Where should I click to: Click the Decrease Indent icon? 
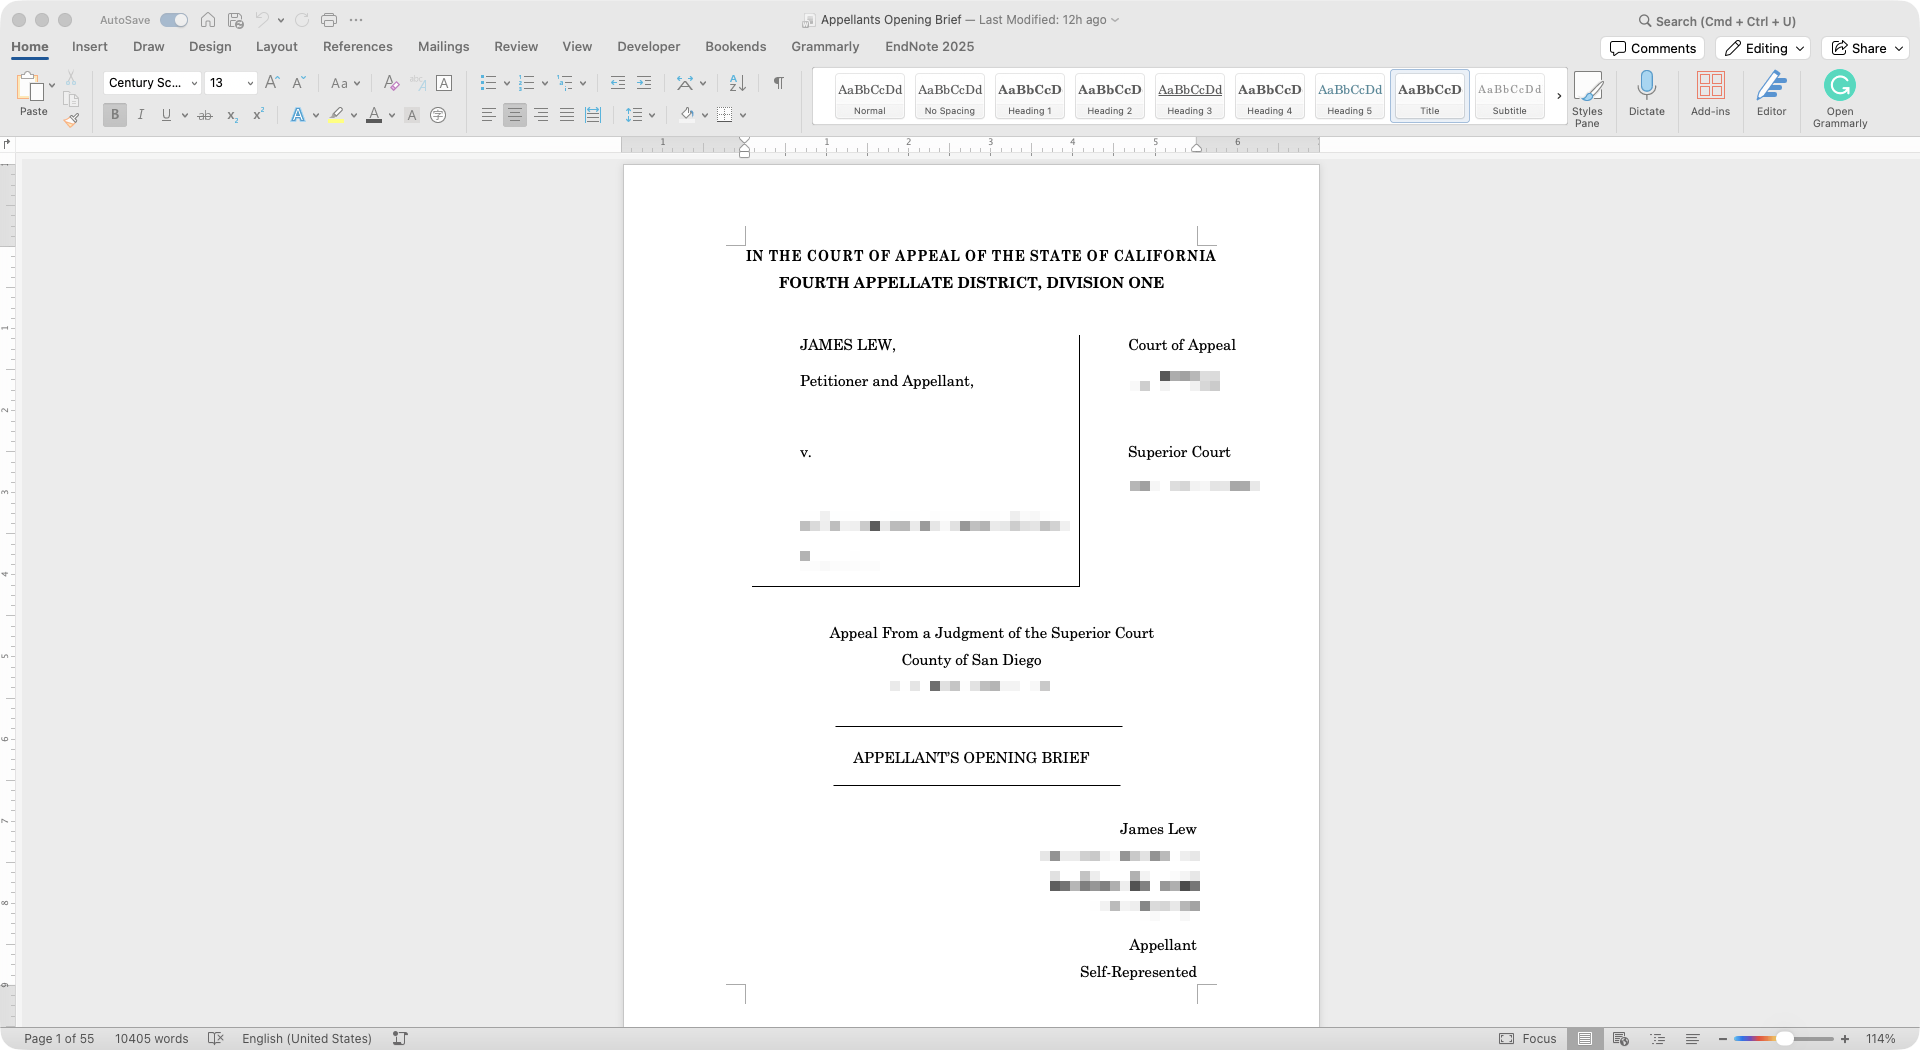tap(618, 83)
